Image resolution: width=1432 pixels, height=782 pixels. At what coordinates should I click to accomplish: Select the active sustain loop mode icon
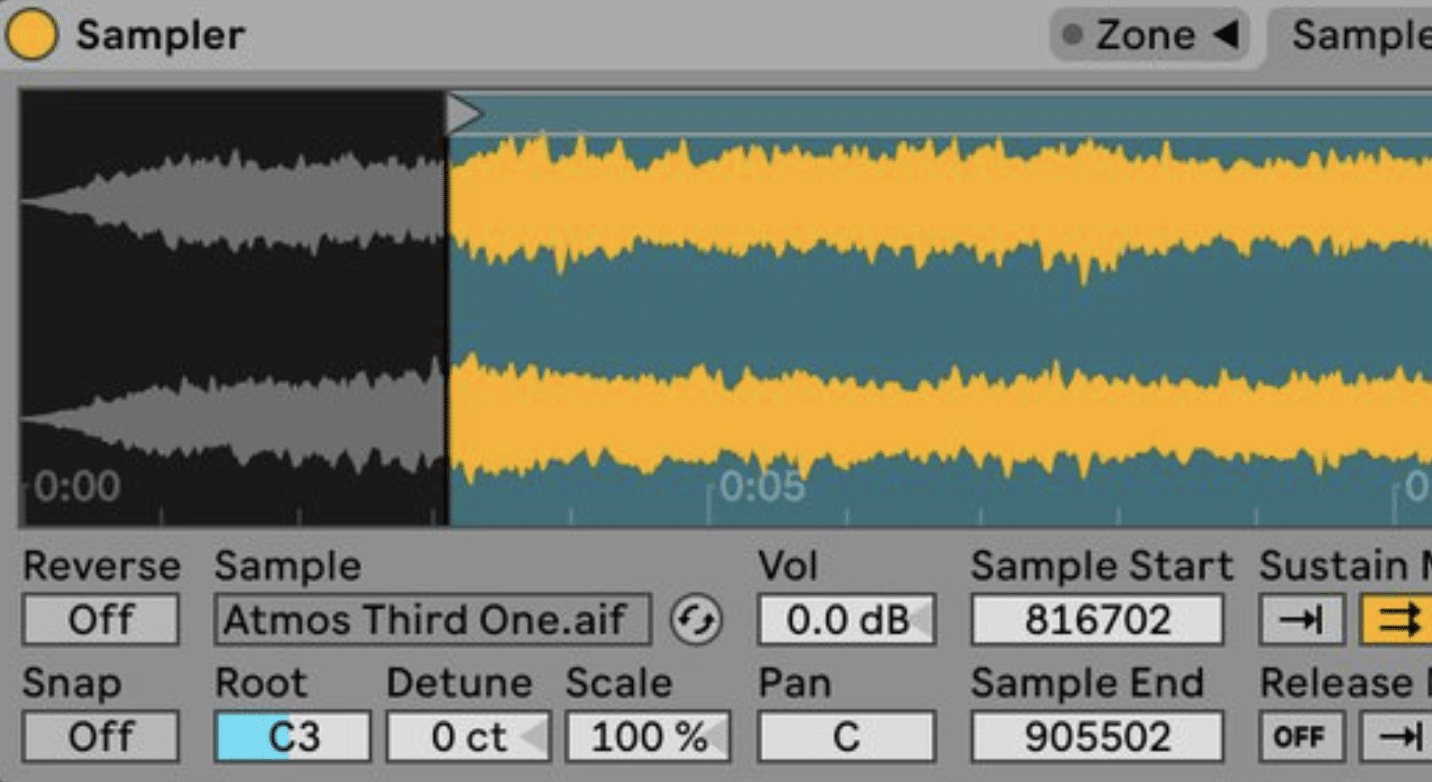click(1396, 620)
